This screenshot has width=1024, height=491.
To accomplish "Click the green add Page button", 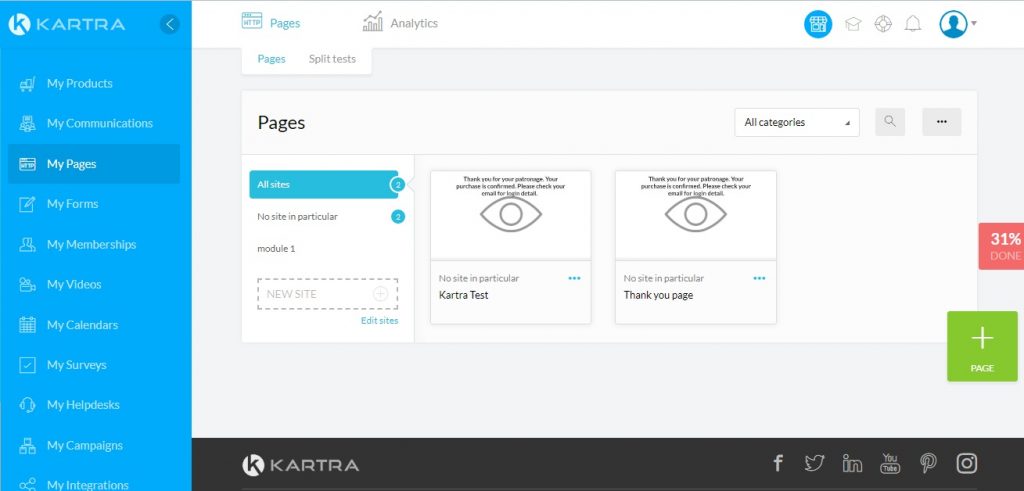I will click(981, 346).
